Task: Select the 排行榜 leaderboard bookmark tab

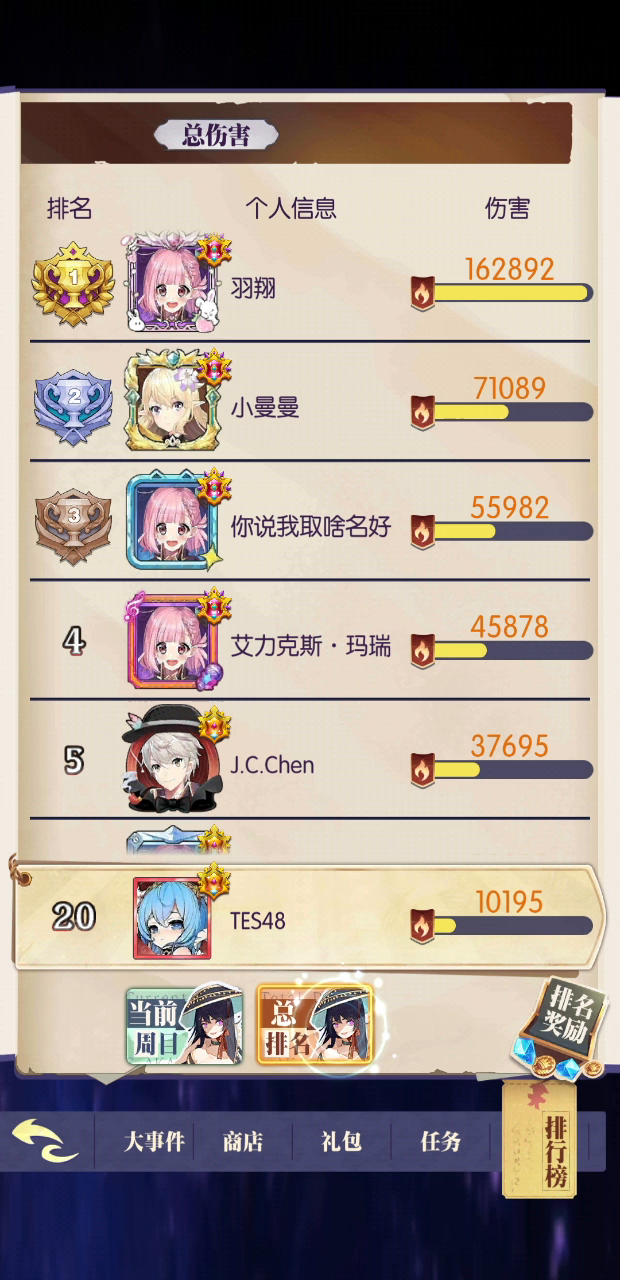Action: tap(555, 1140)
